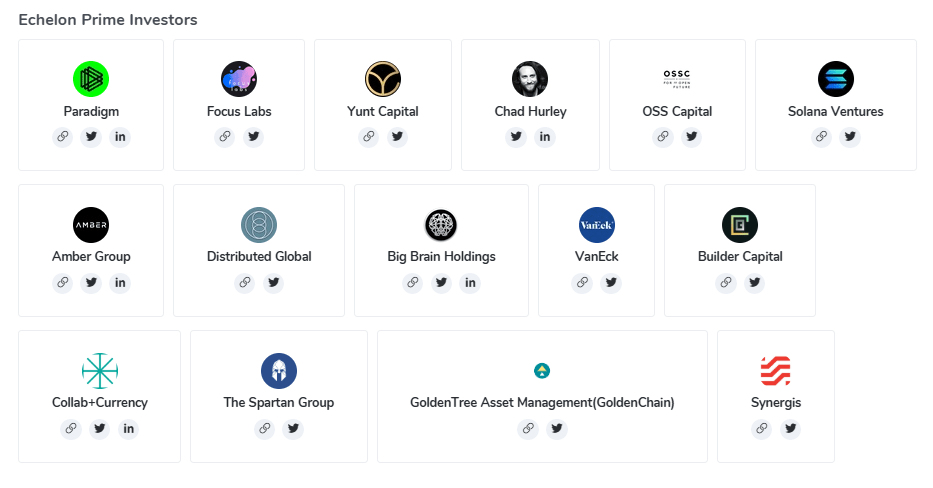This screenshot has width=933, height=488.
Task: Open The Spartan Group's Twitter icon
Action: 293,429
